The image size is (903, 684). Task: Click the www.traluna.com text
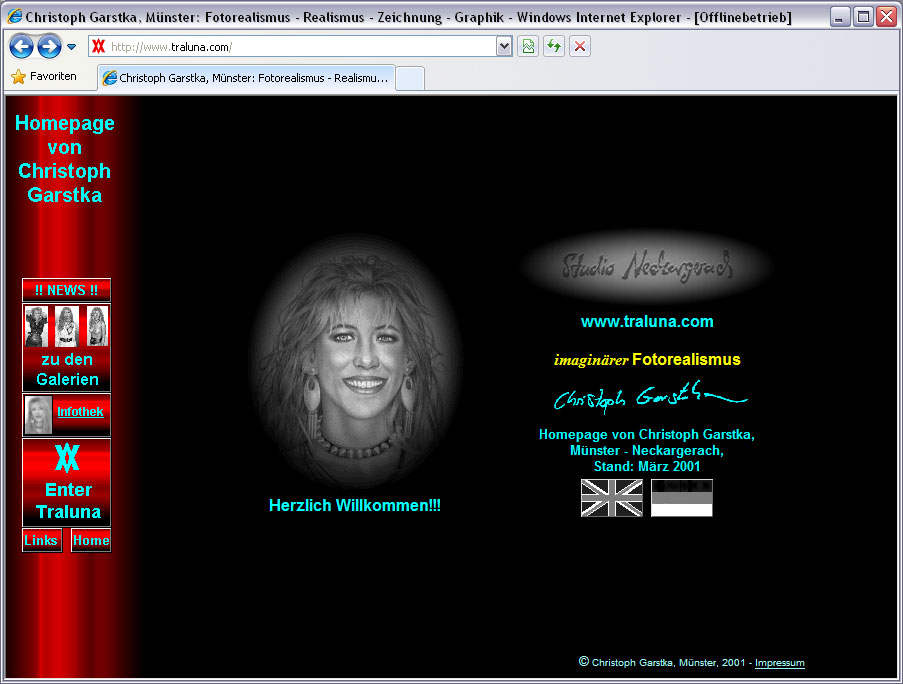point(647,321)
